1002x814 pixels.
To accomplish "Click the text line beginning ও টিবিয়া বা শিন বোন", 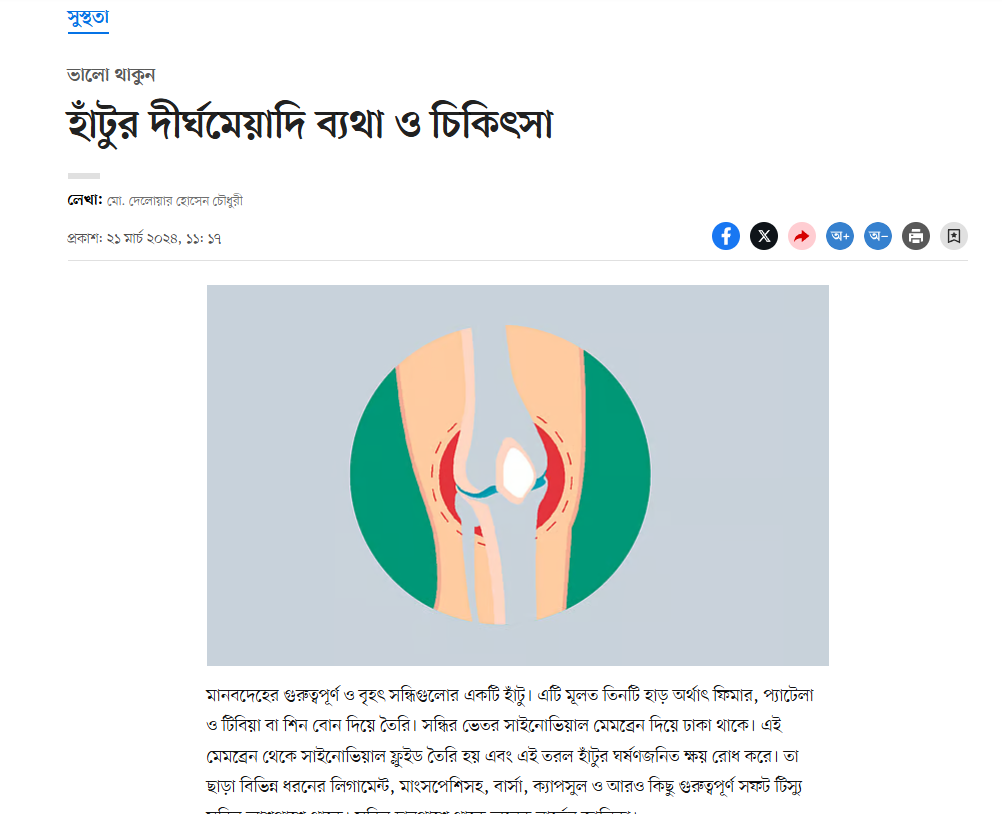I will tap(494, 725).
